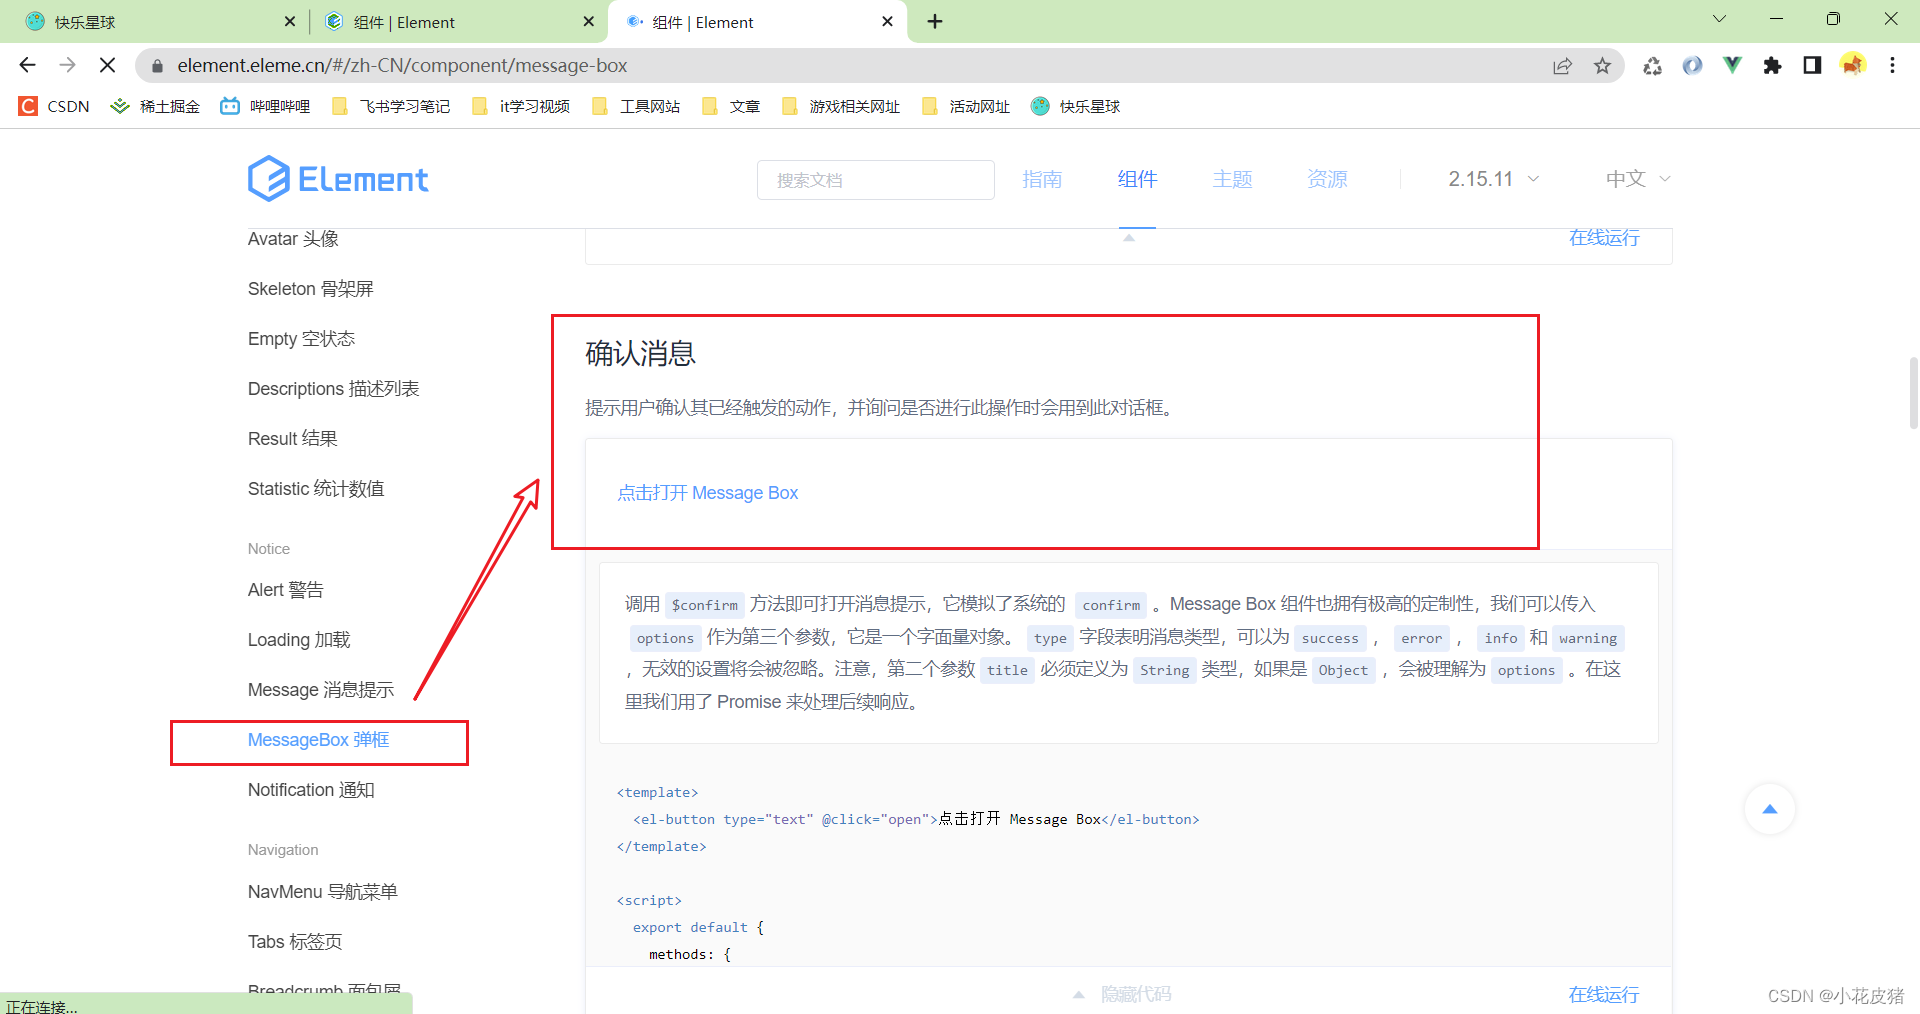Open the 哔哩哔哩 bookmark
The width and height of the screenshot is (1920, 1014).
click(x=266, y=106)
